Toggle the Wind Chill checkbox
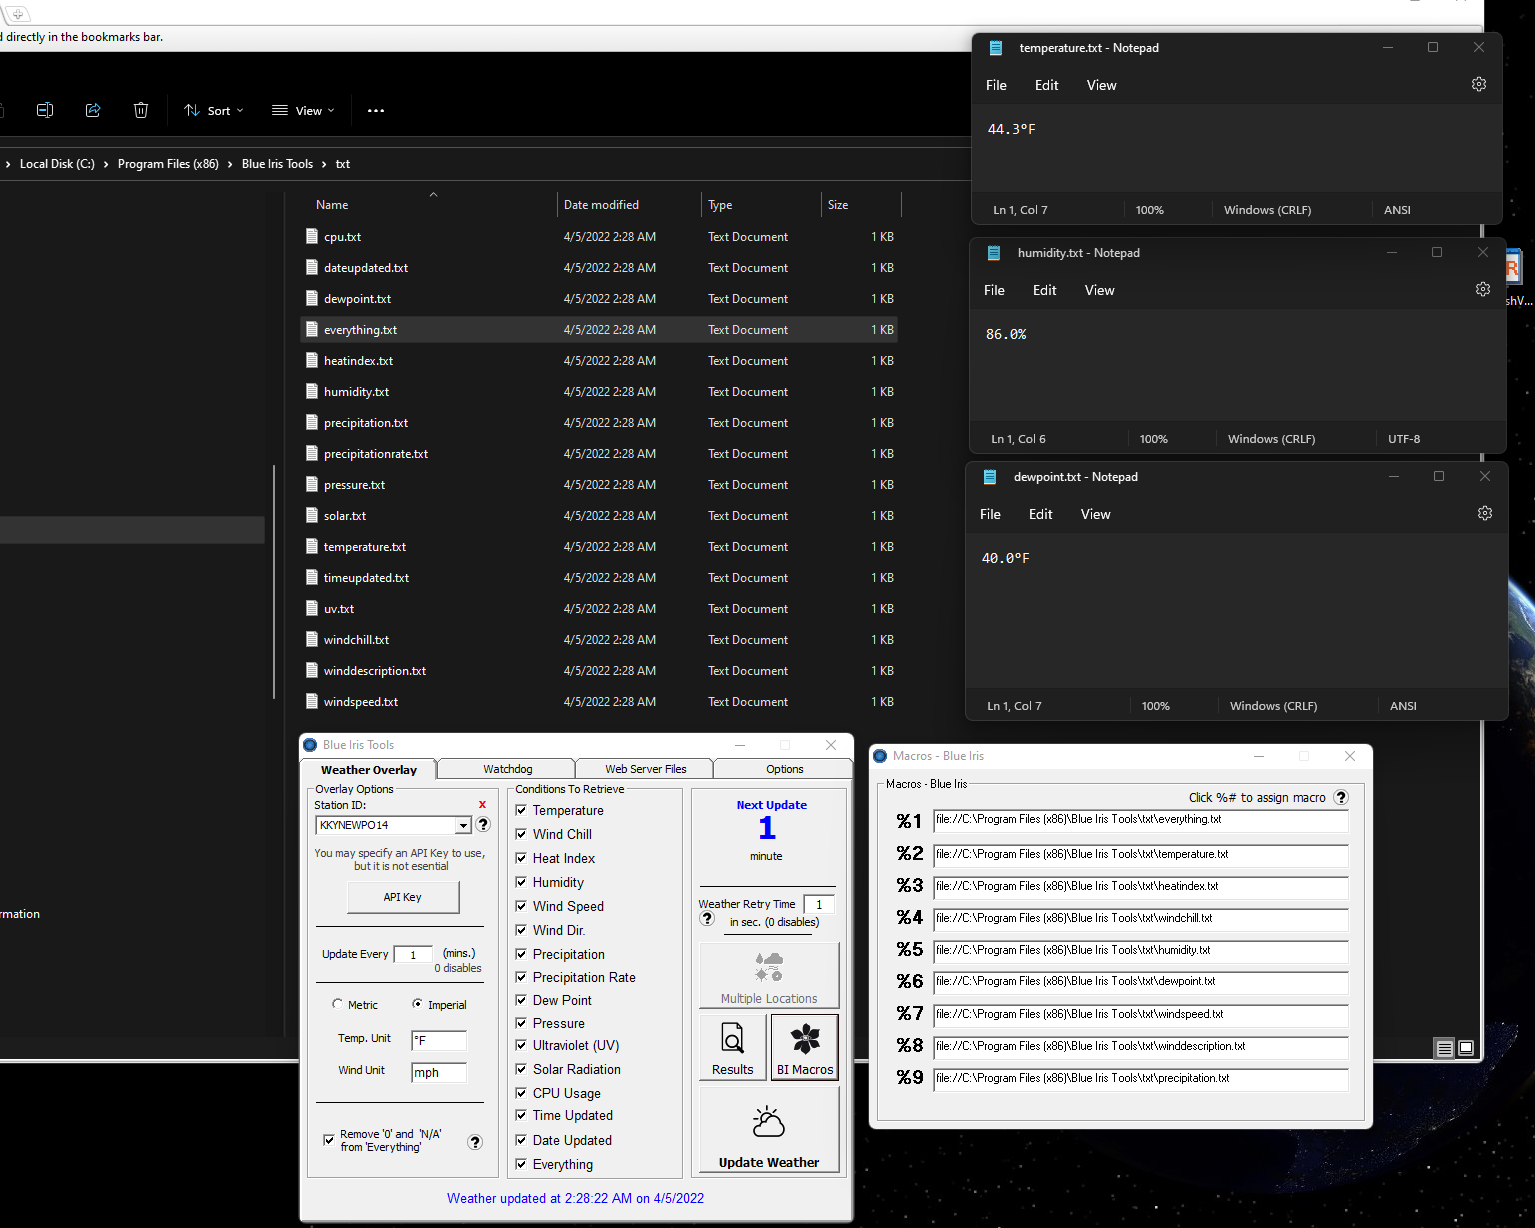 (x=521, y=834)
